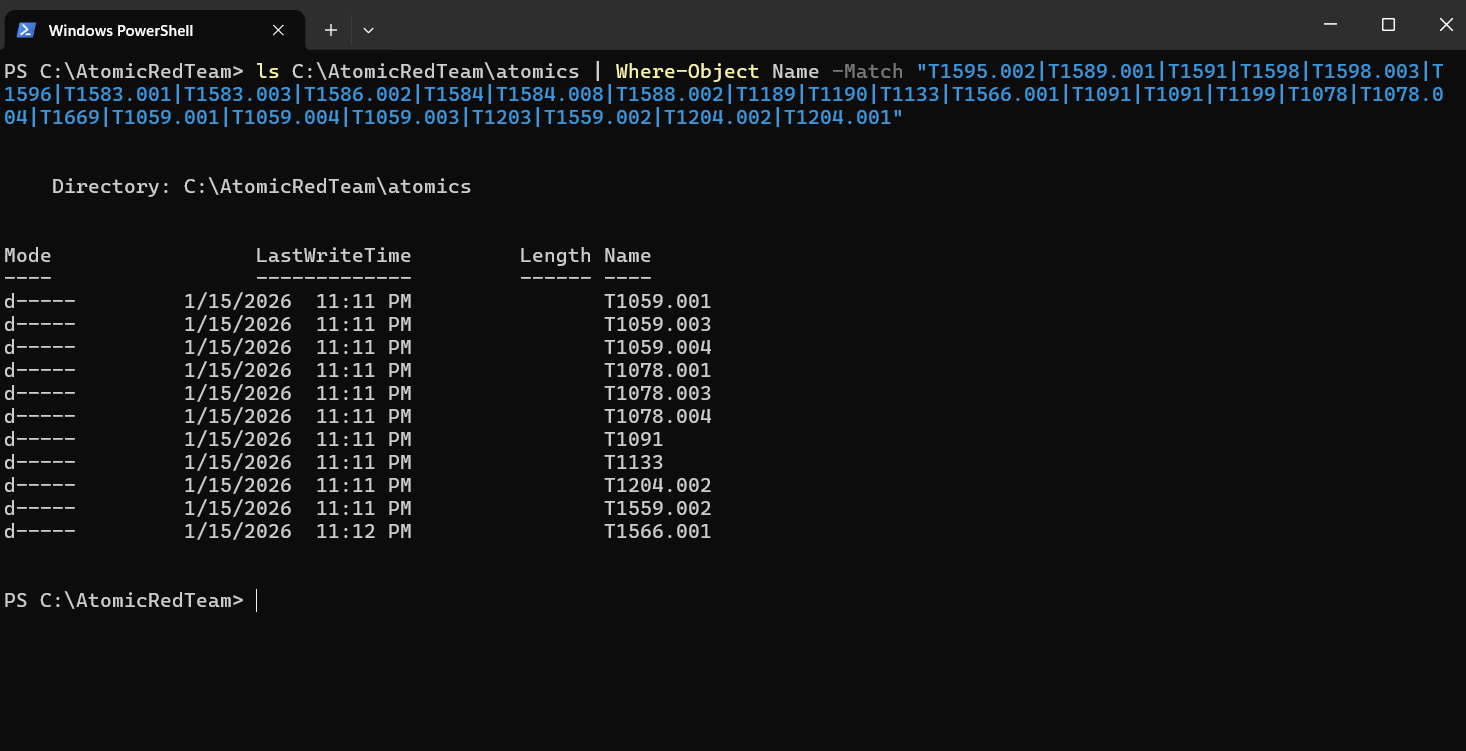Viewport: 1466px width, 751px height.
Task: Click the T1091 directory name
Action: pos(632,439)
